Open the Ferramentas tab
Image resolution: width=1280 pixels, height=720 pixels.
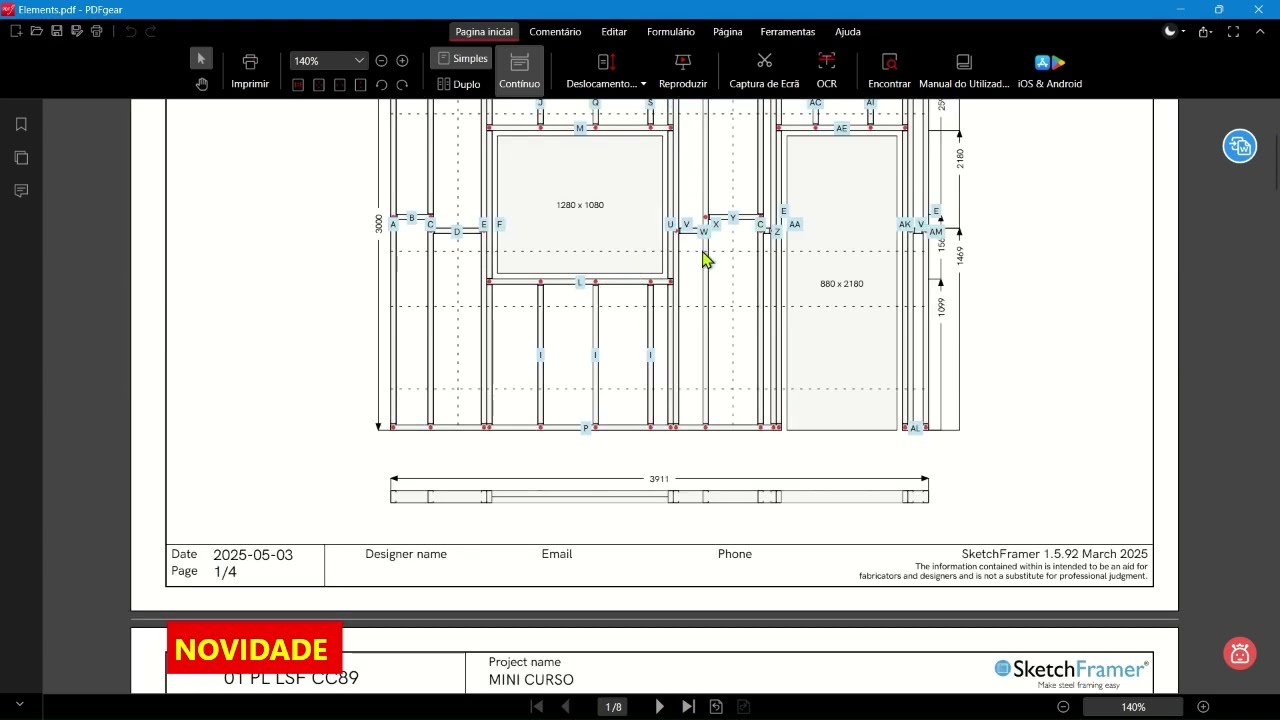(x=788, y=32)
